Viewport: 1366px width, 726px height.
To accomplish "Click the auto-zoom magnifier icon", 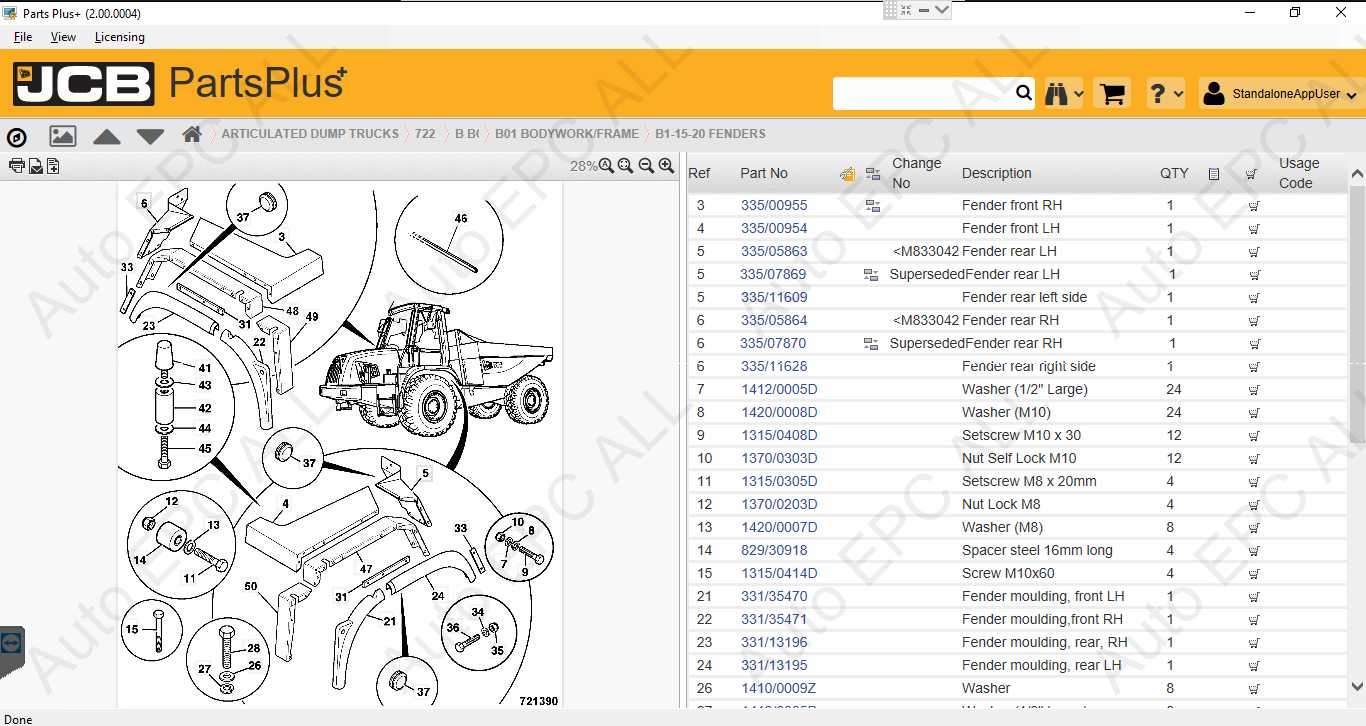I will [606, 166].
